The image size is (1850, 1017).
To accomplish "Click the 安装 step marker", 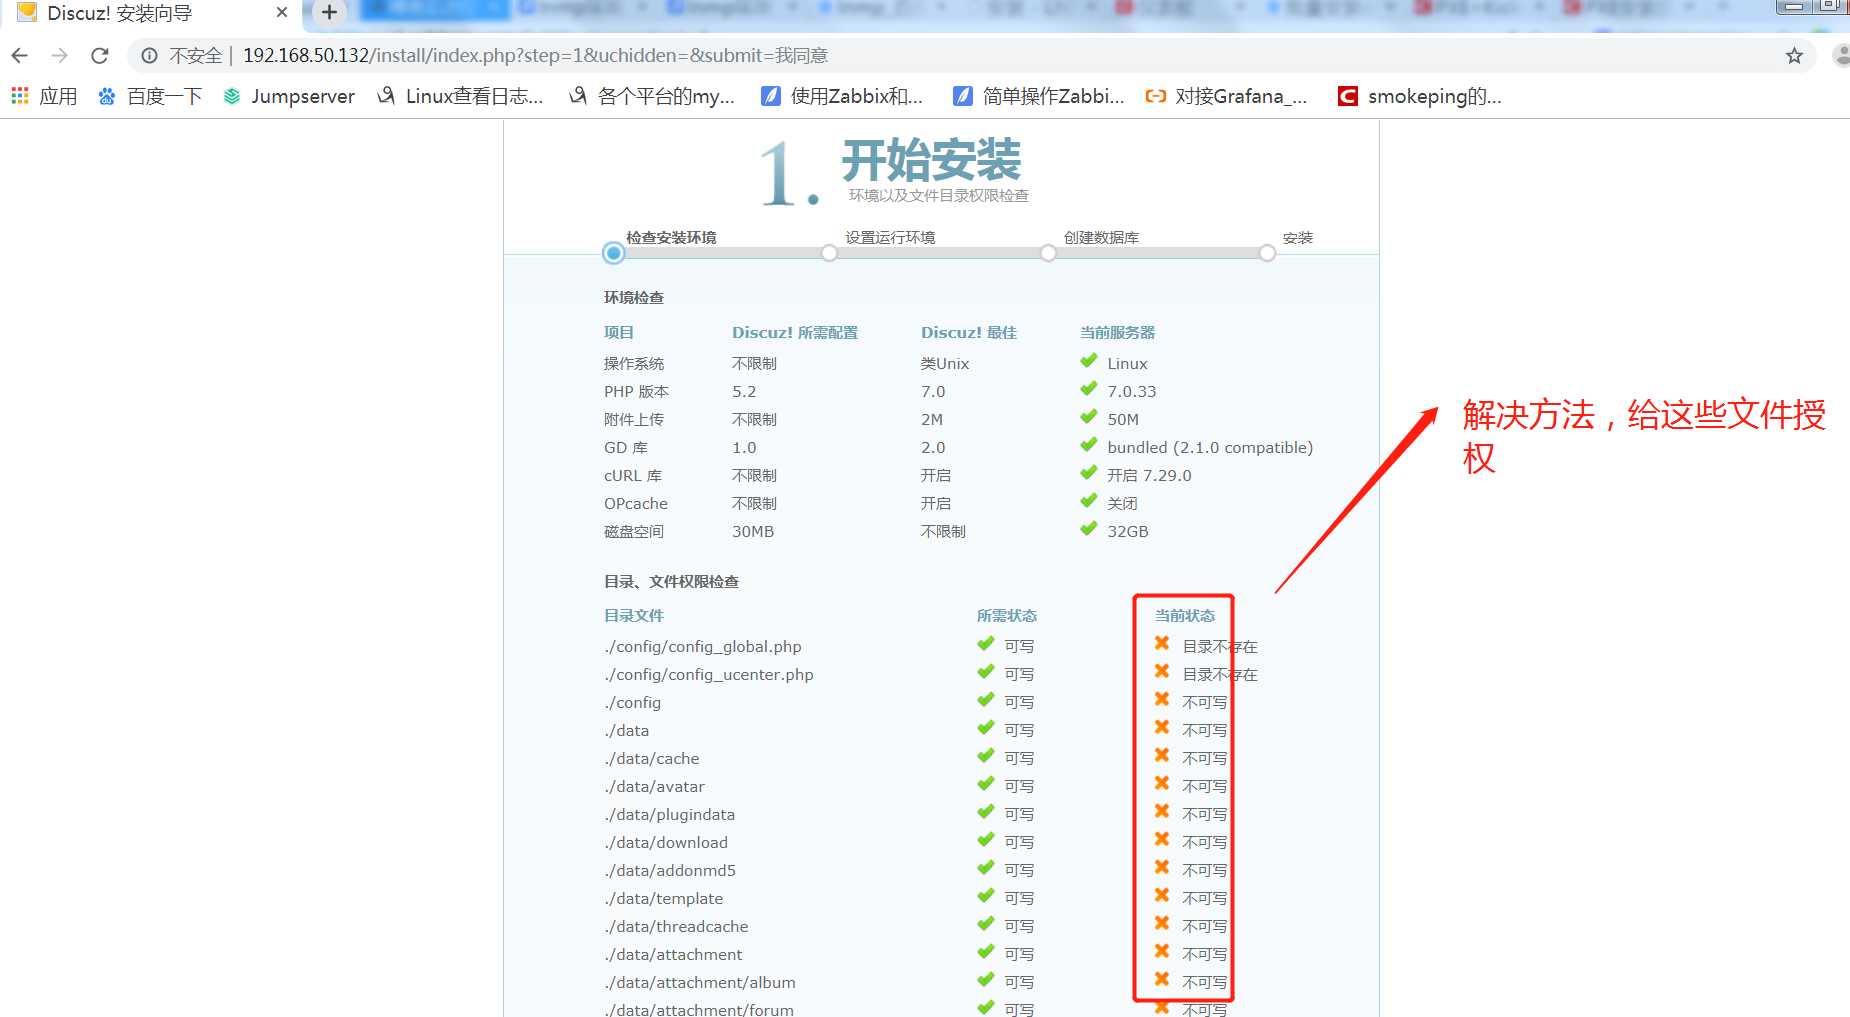I will click(1267, 253).
